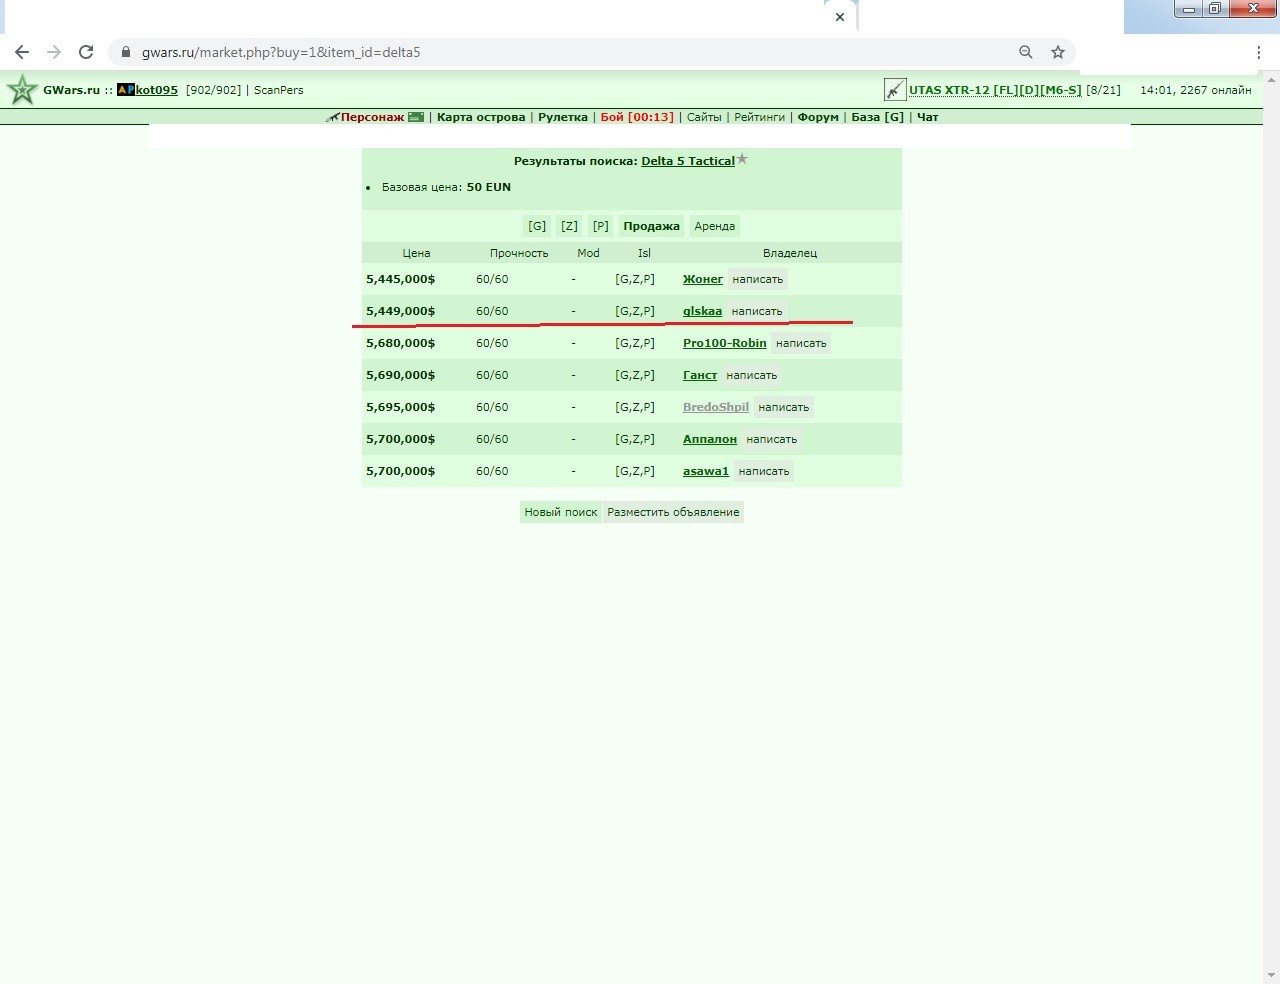Image resolution: width=1280 pixels, height=984 pixels.
Task: Close the current browser tab
Action: point(840,17)
